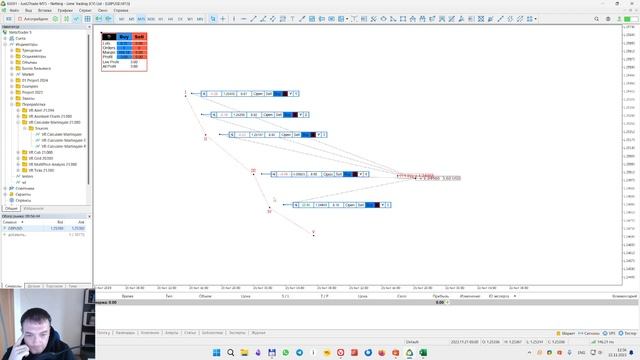Click Open button in panel row 2
The image size is (640, 360).
pos(268,115)
